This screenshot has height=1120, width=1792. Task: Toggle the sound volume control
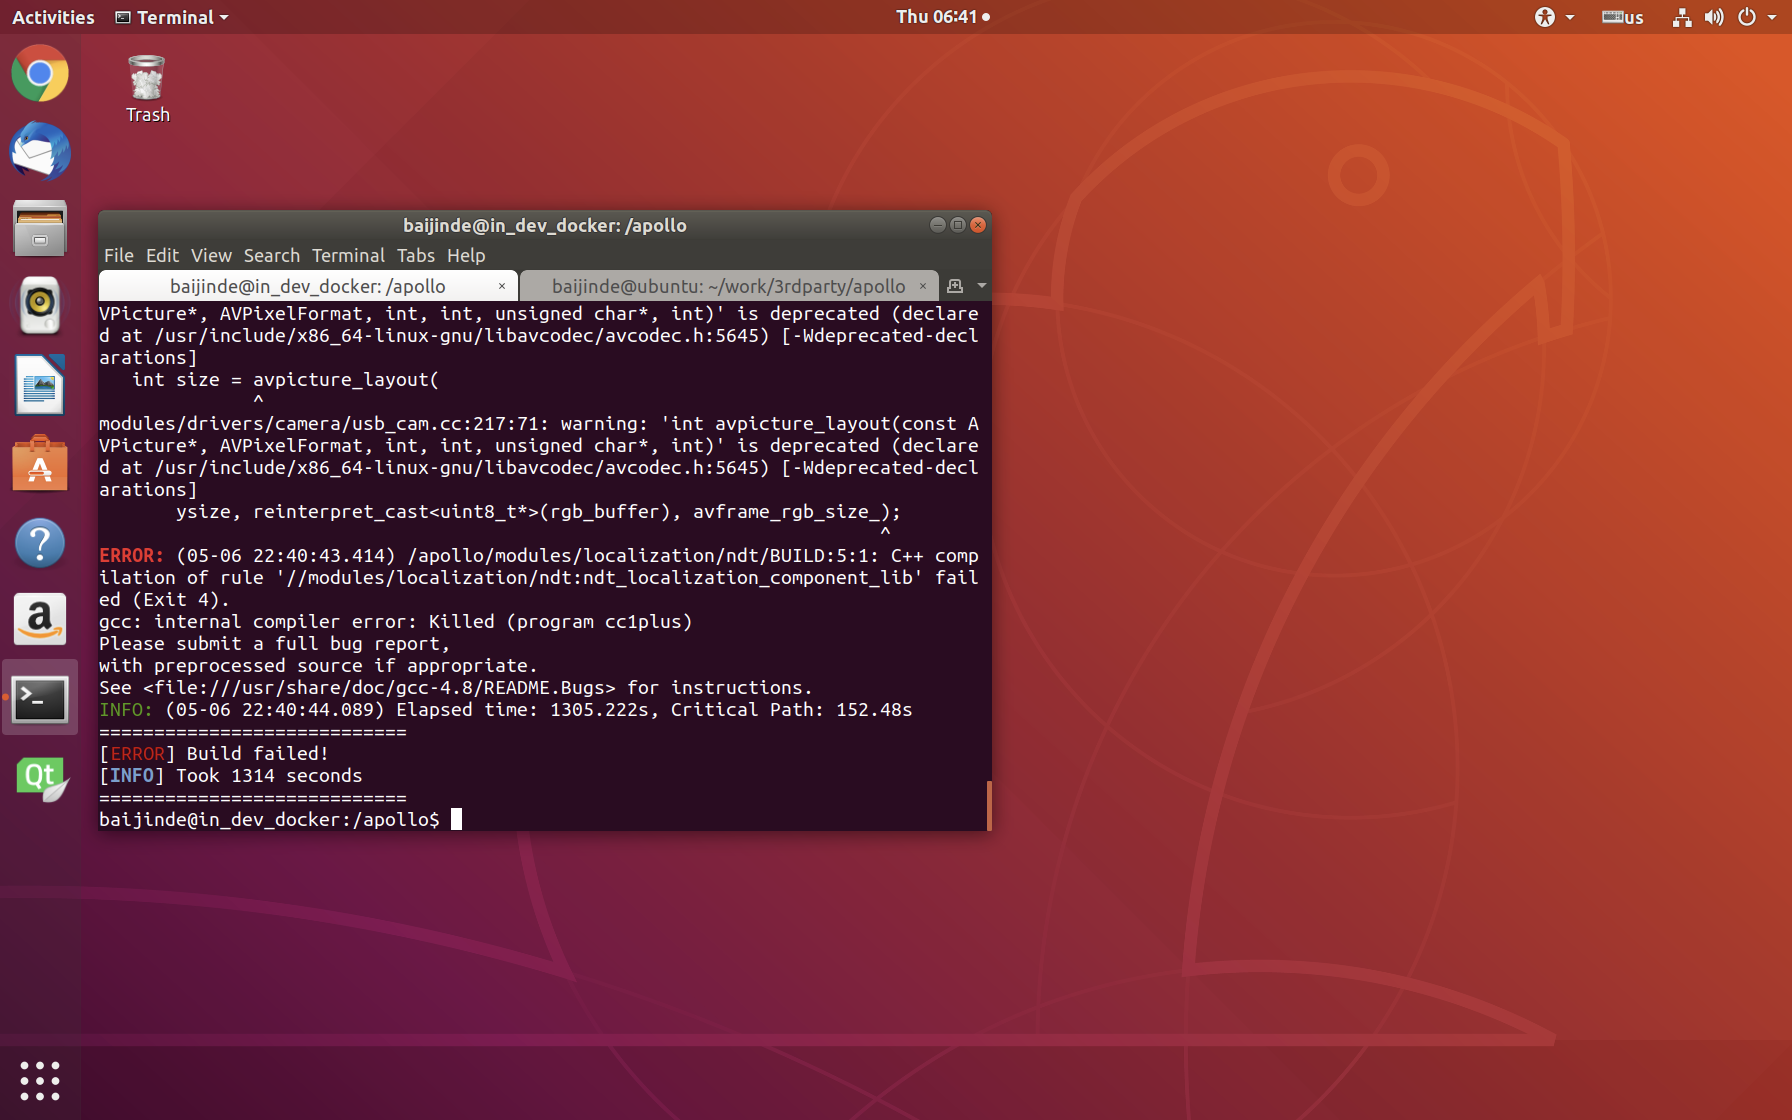(x=1713, y=17)
